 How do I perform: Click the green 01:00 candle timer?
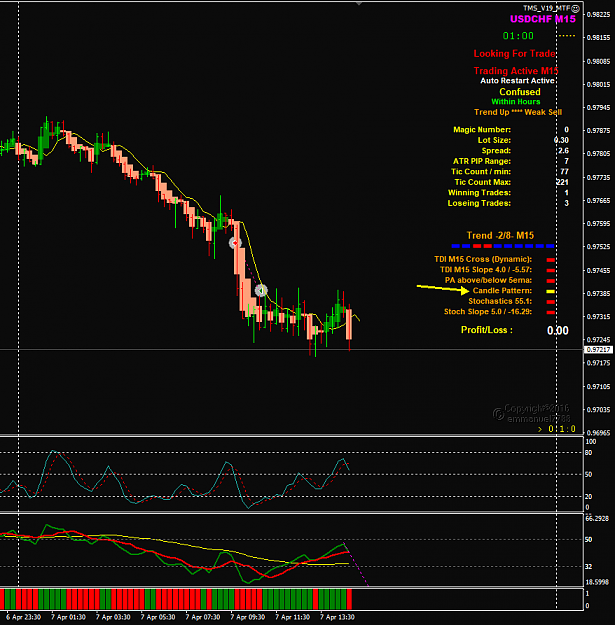(x=518, y=36)
